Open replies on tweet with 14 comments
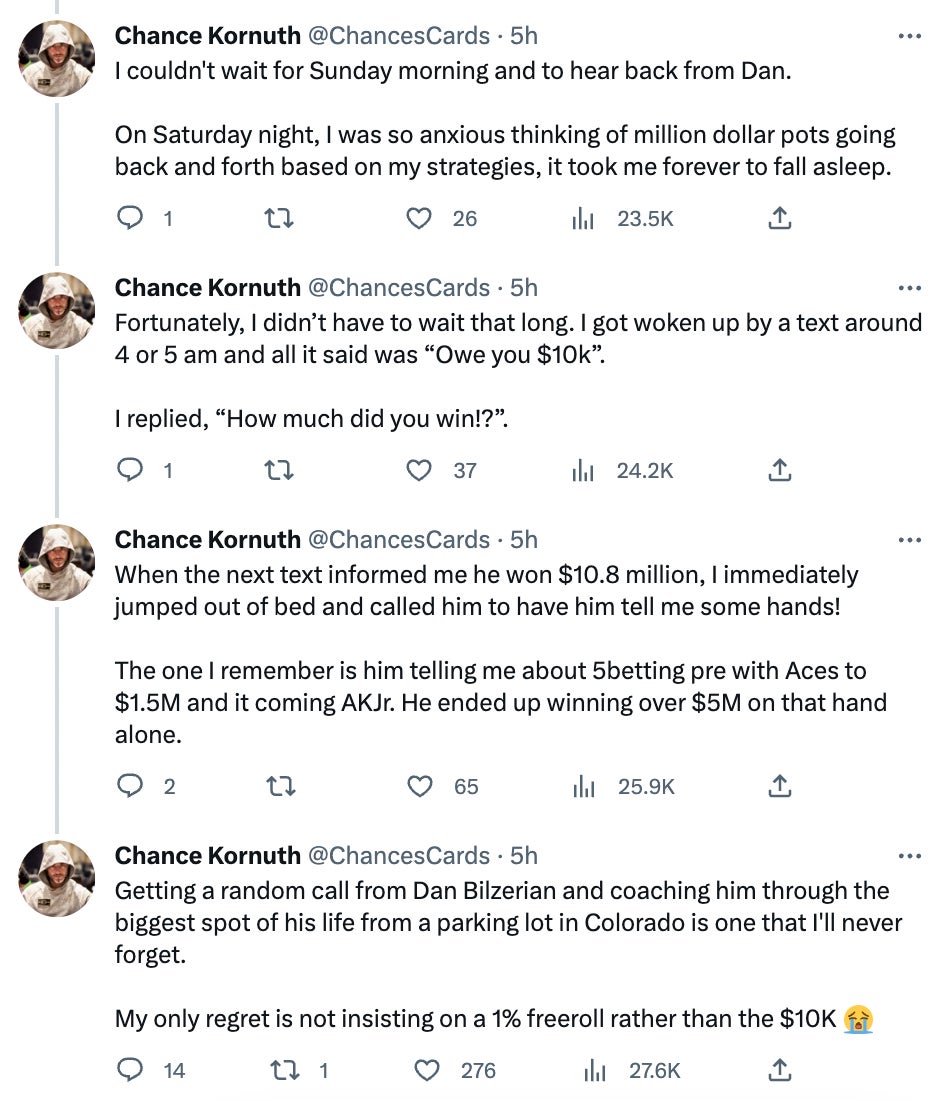Screen dimensions: 940x1100 (x=131, y=1070)
